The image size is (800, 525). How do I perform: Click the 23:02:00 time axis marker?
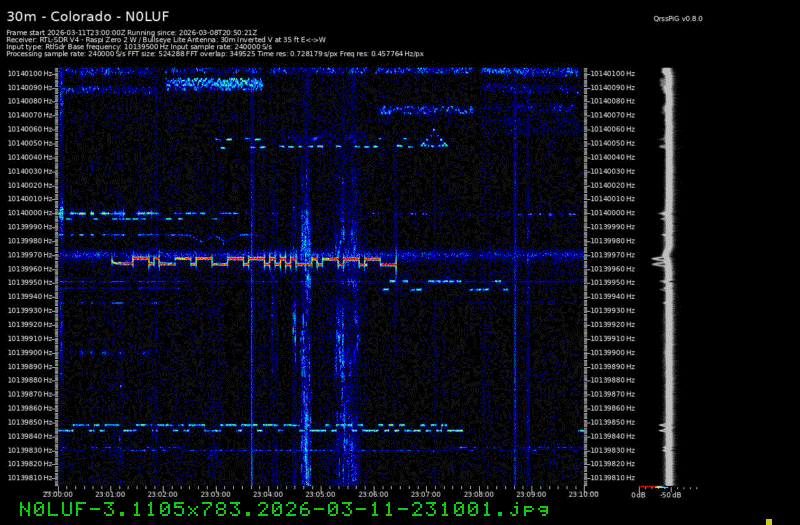(163, 493)
